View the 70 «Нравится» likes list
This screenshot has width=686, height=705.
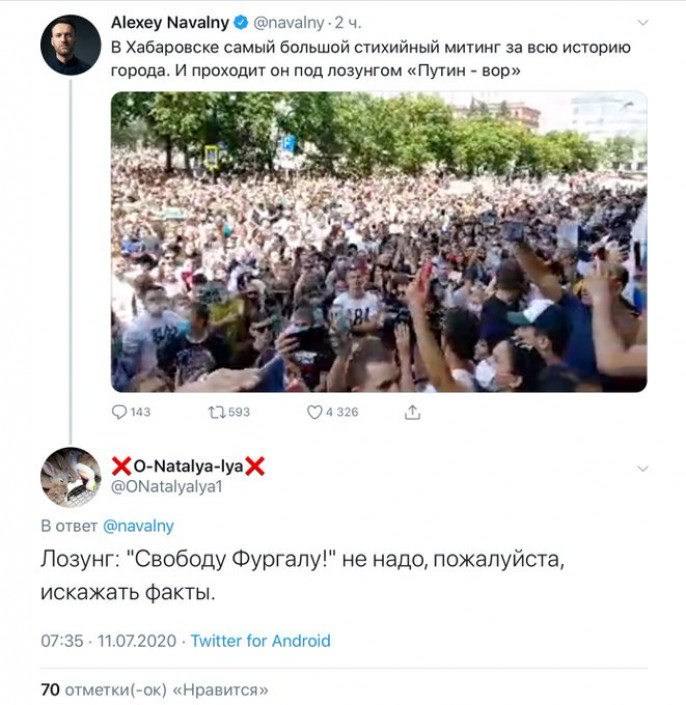point(155,690)
